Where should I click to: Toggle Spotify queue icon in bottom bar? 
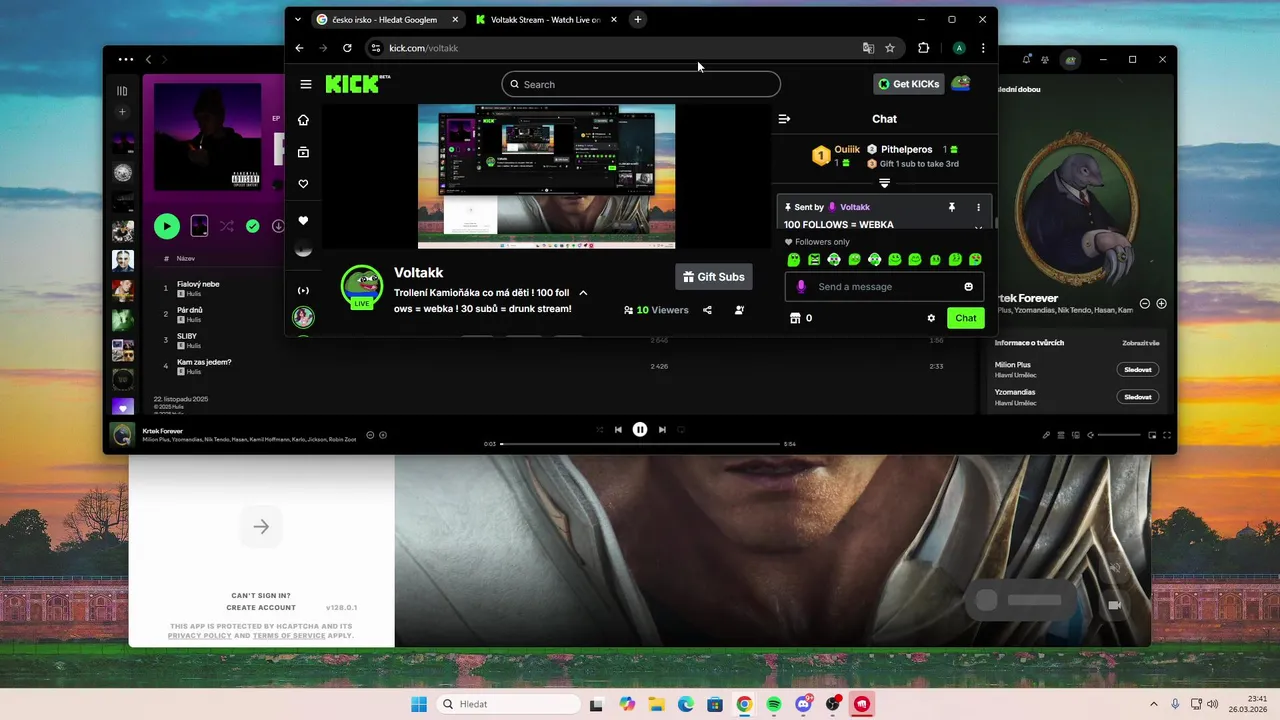pos(1060,435)
